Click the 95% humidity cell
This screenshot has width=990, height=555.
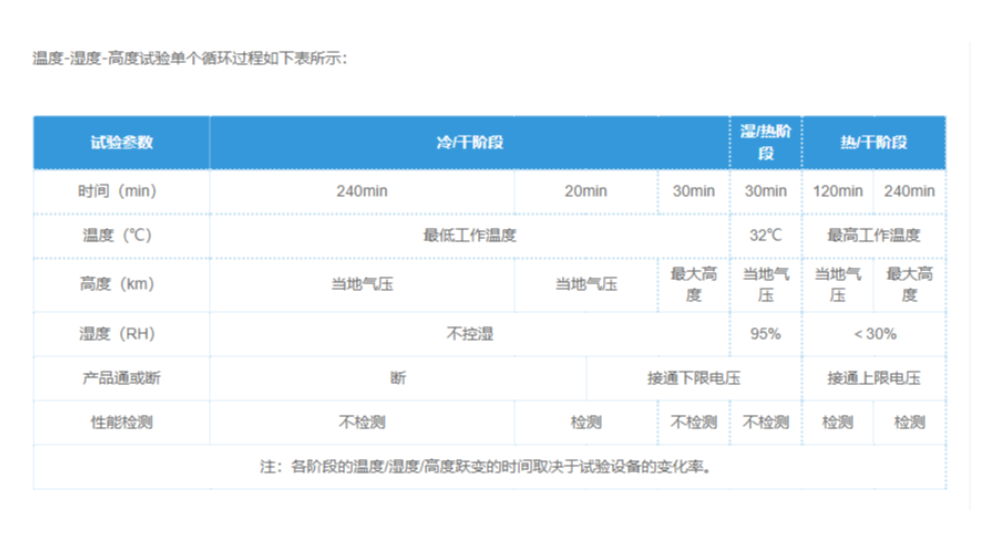pyautogui.click(x=765, y=334)
